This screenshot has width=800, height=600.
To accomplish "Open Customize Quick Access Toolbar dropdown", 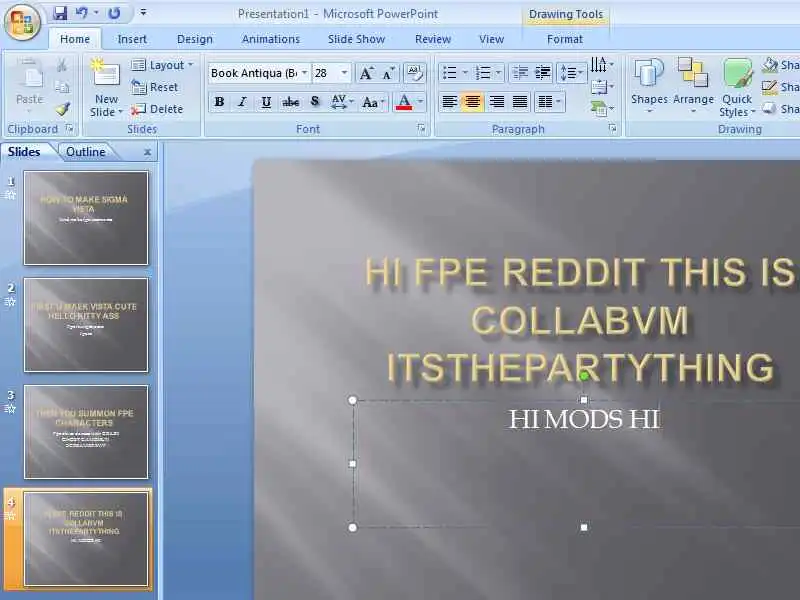I will [143, 13].
